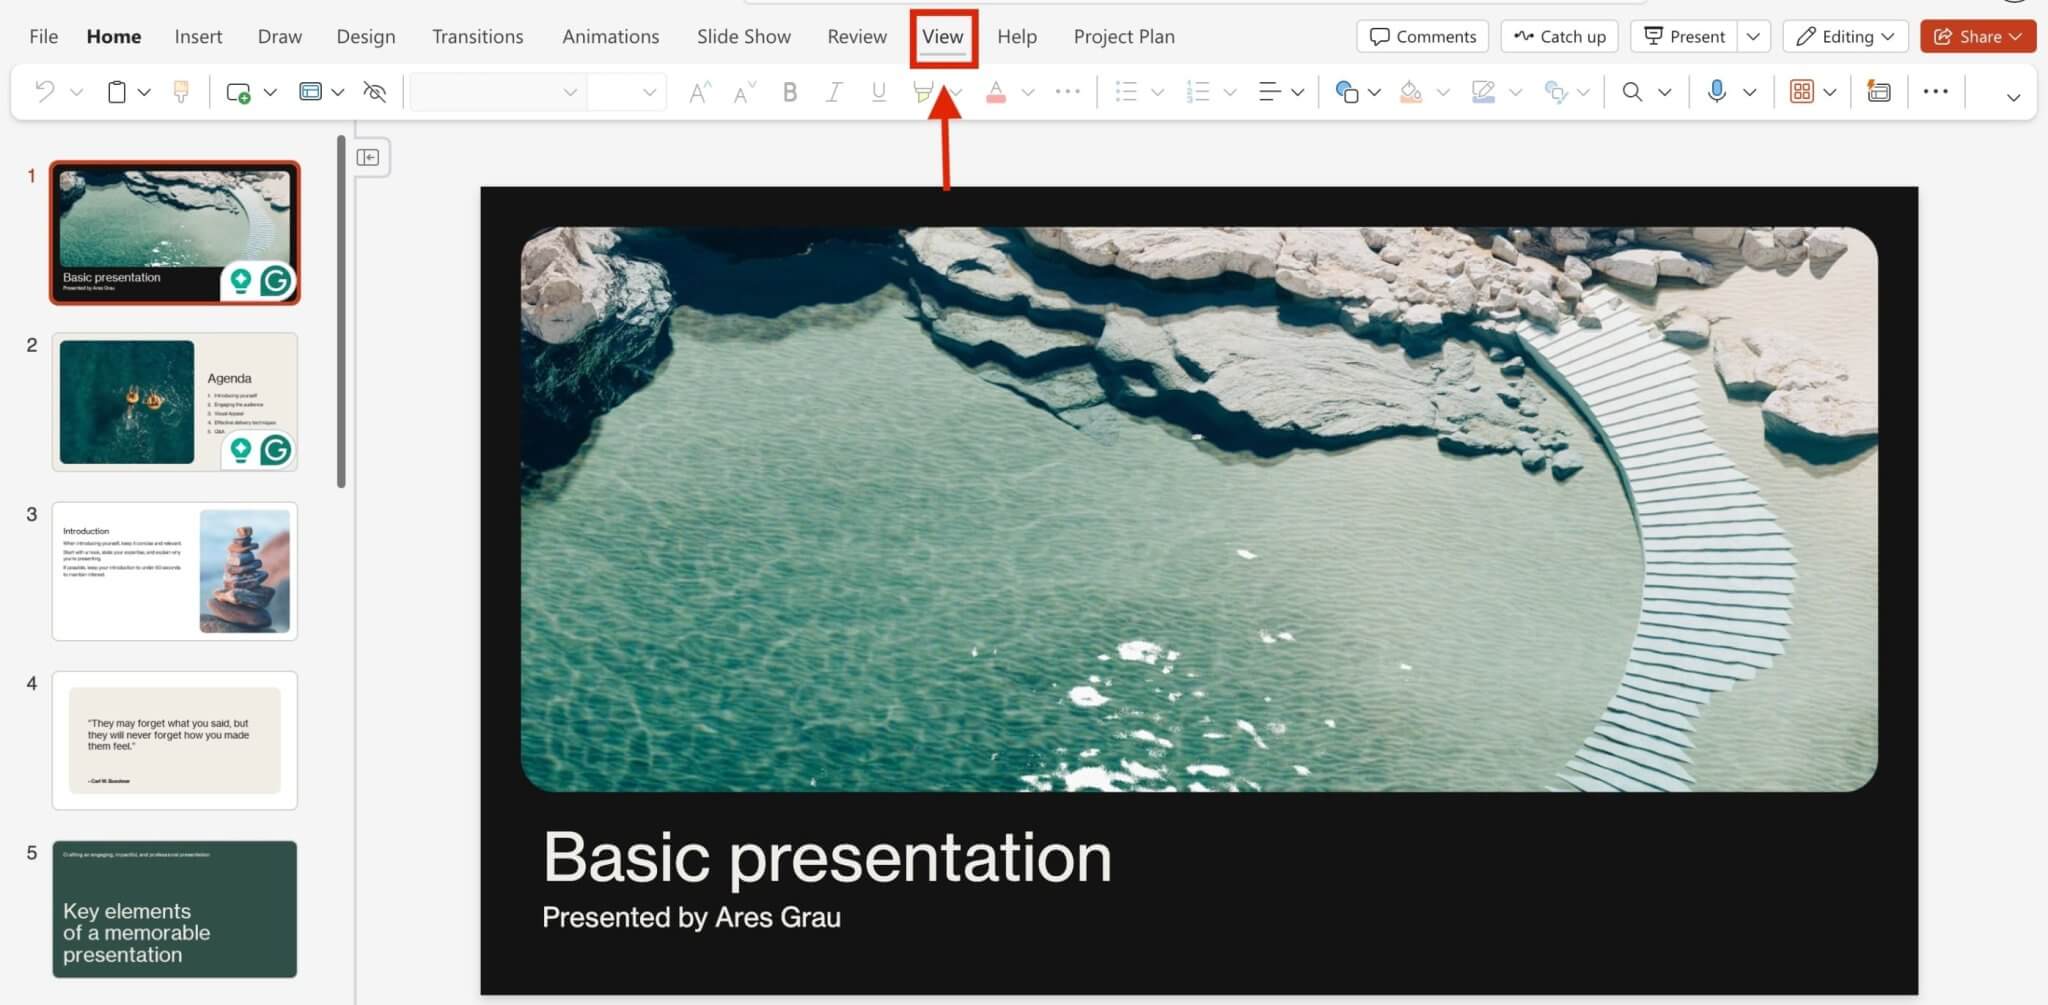This screenshot has height=1005, width=2048.
Task: Open PowerPoint Designer suggestions
Action: coord(1879,91)
